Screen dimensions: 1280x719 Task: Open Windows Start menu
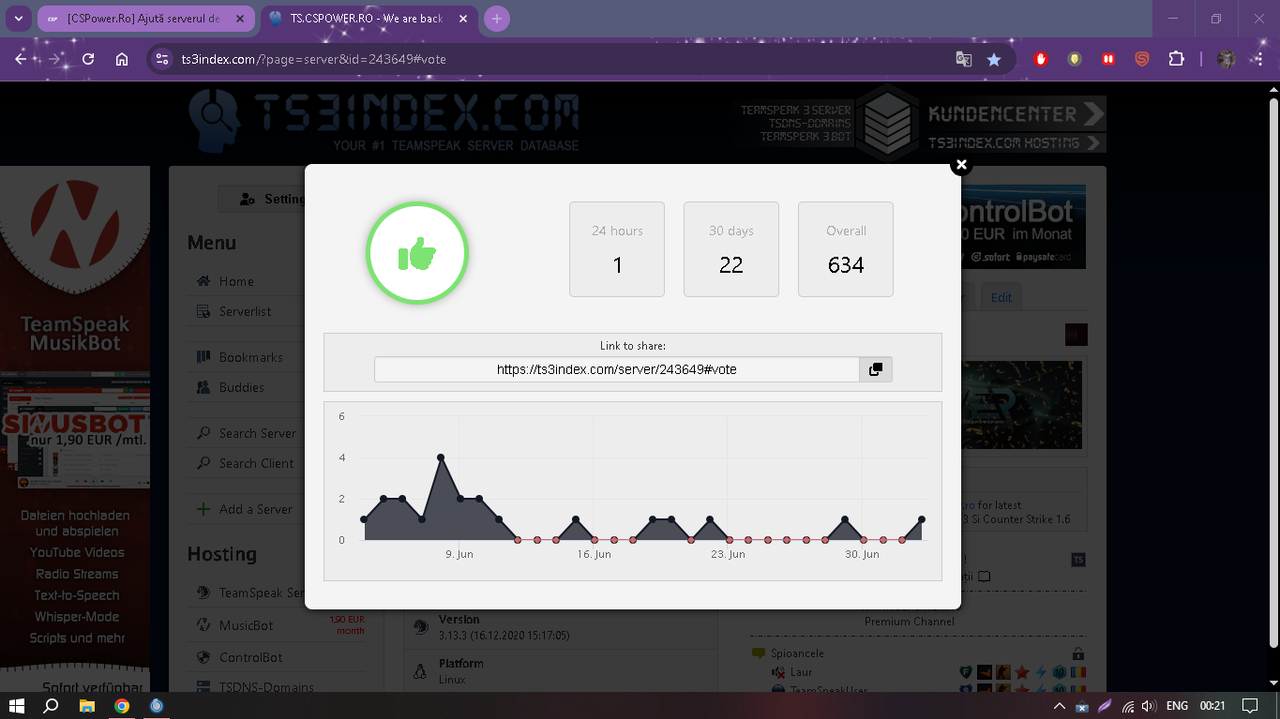tap(17, 705)
